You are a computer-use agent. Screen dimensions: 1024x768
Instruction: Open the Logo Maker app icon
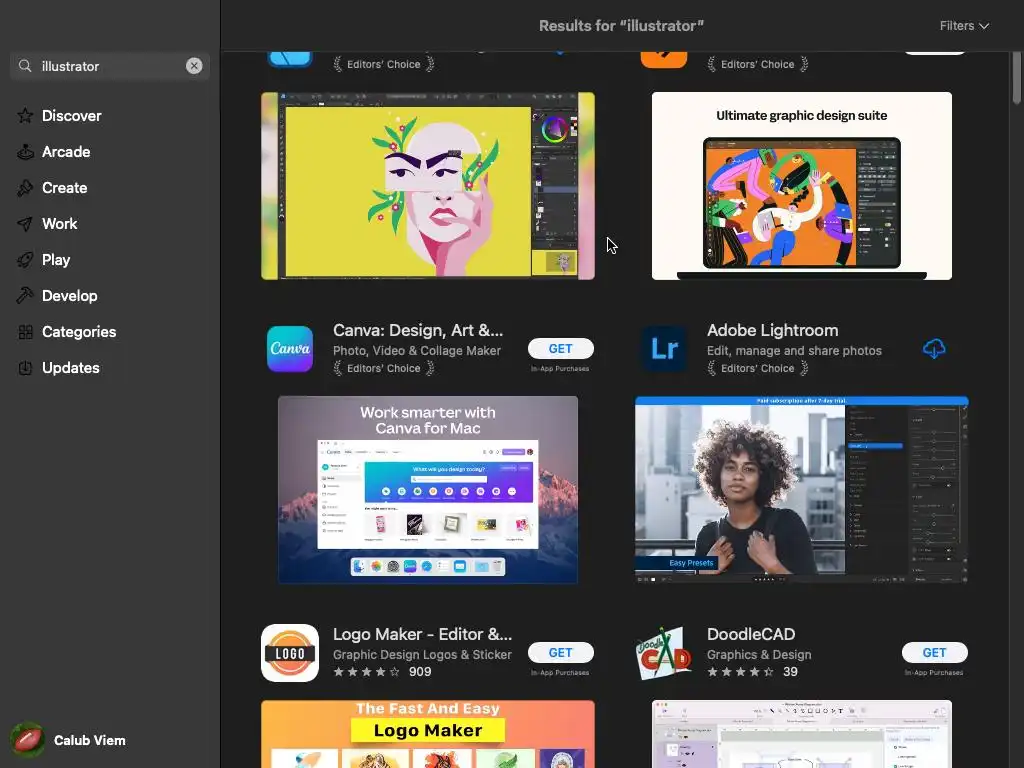290,653
